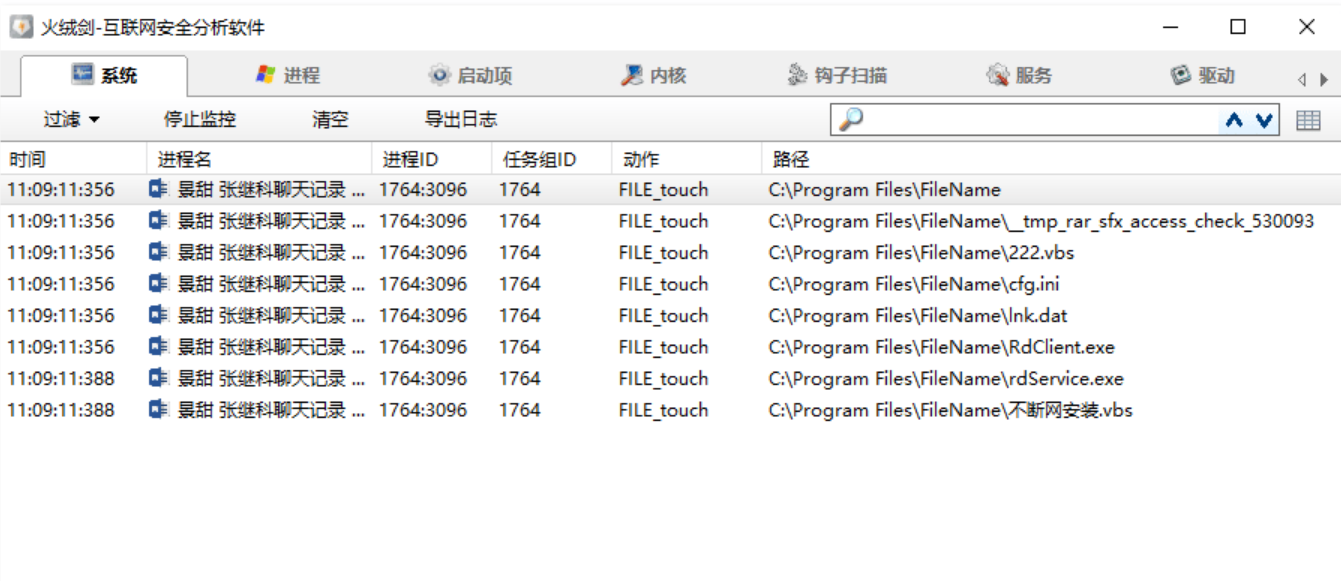Image resolution: width=1341 pixels, height=581 pixels.
Task: Click the search previous up arrow
Action: click(1234, 120)
